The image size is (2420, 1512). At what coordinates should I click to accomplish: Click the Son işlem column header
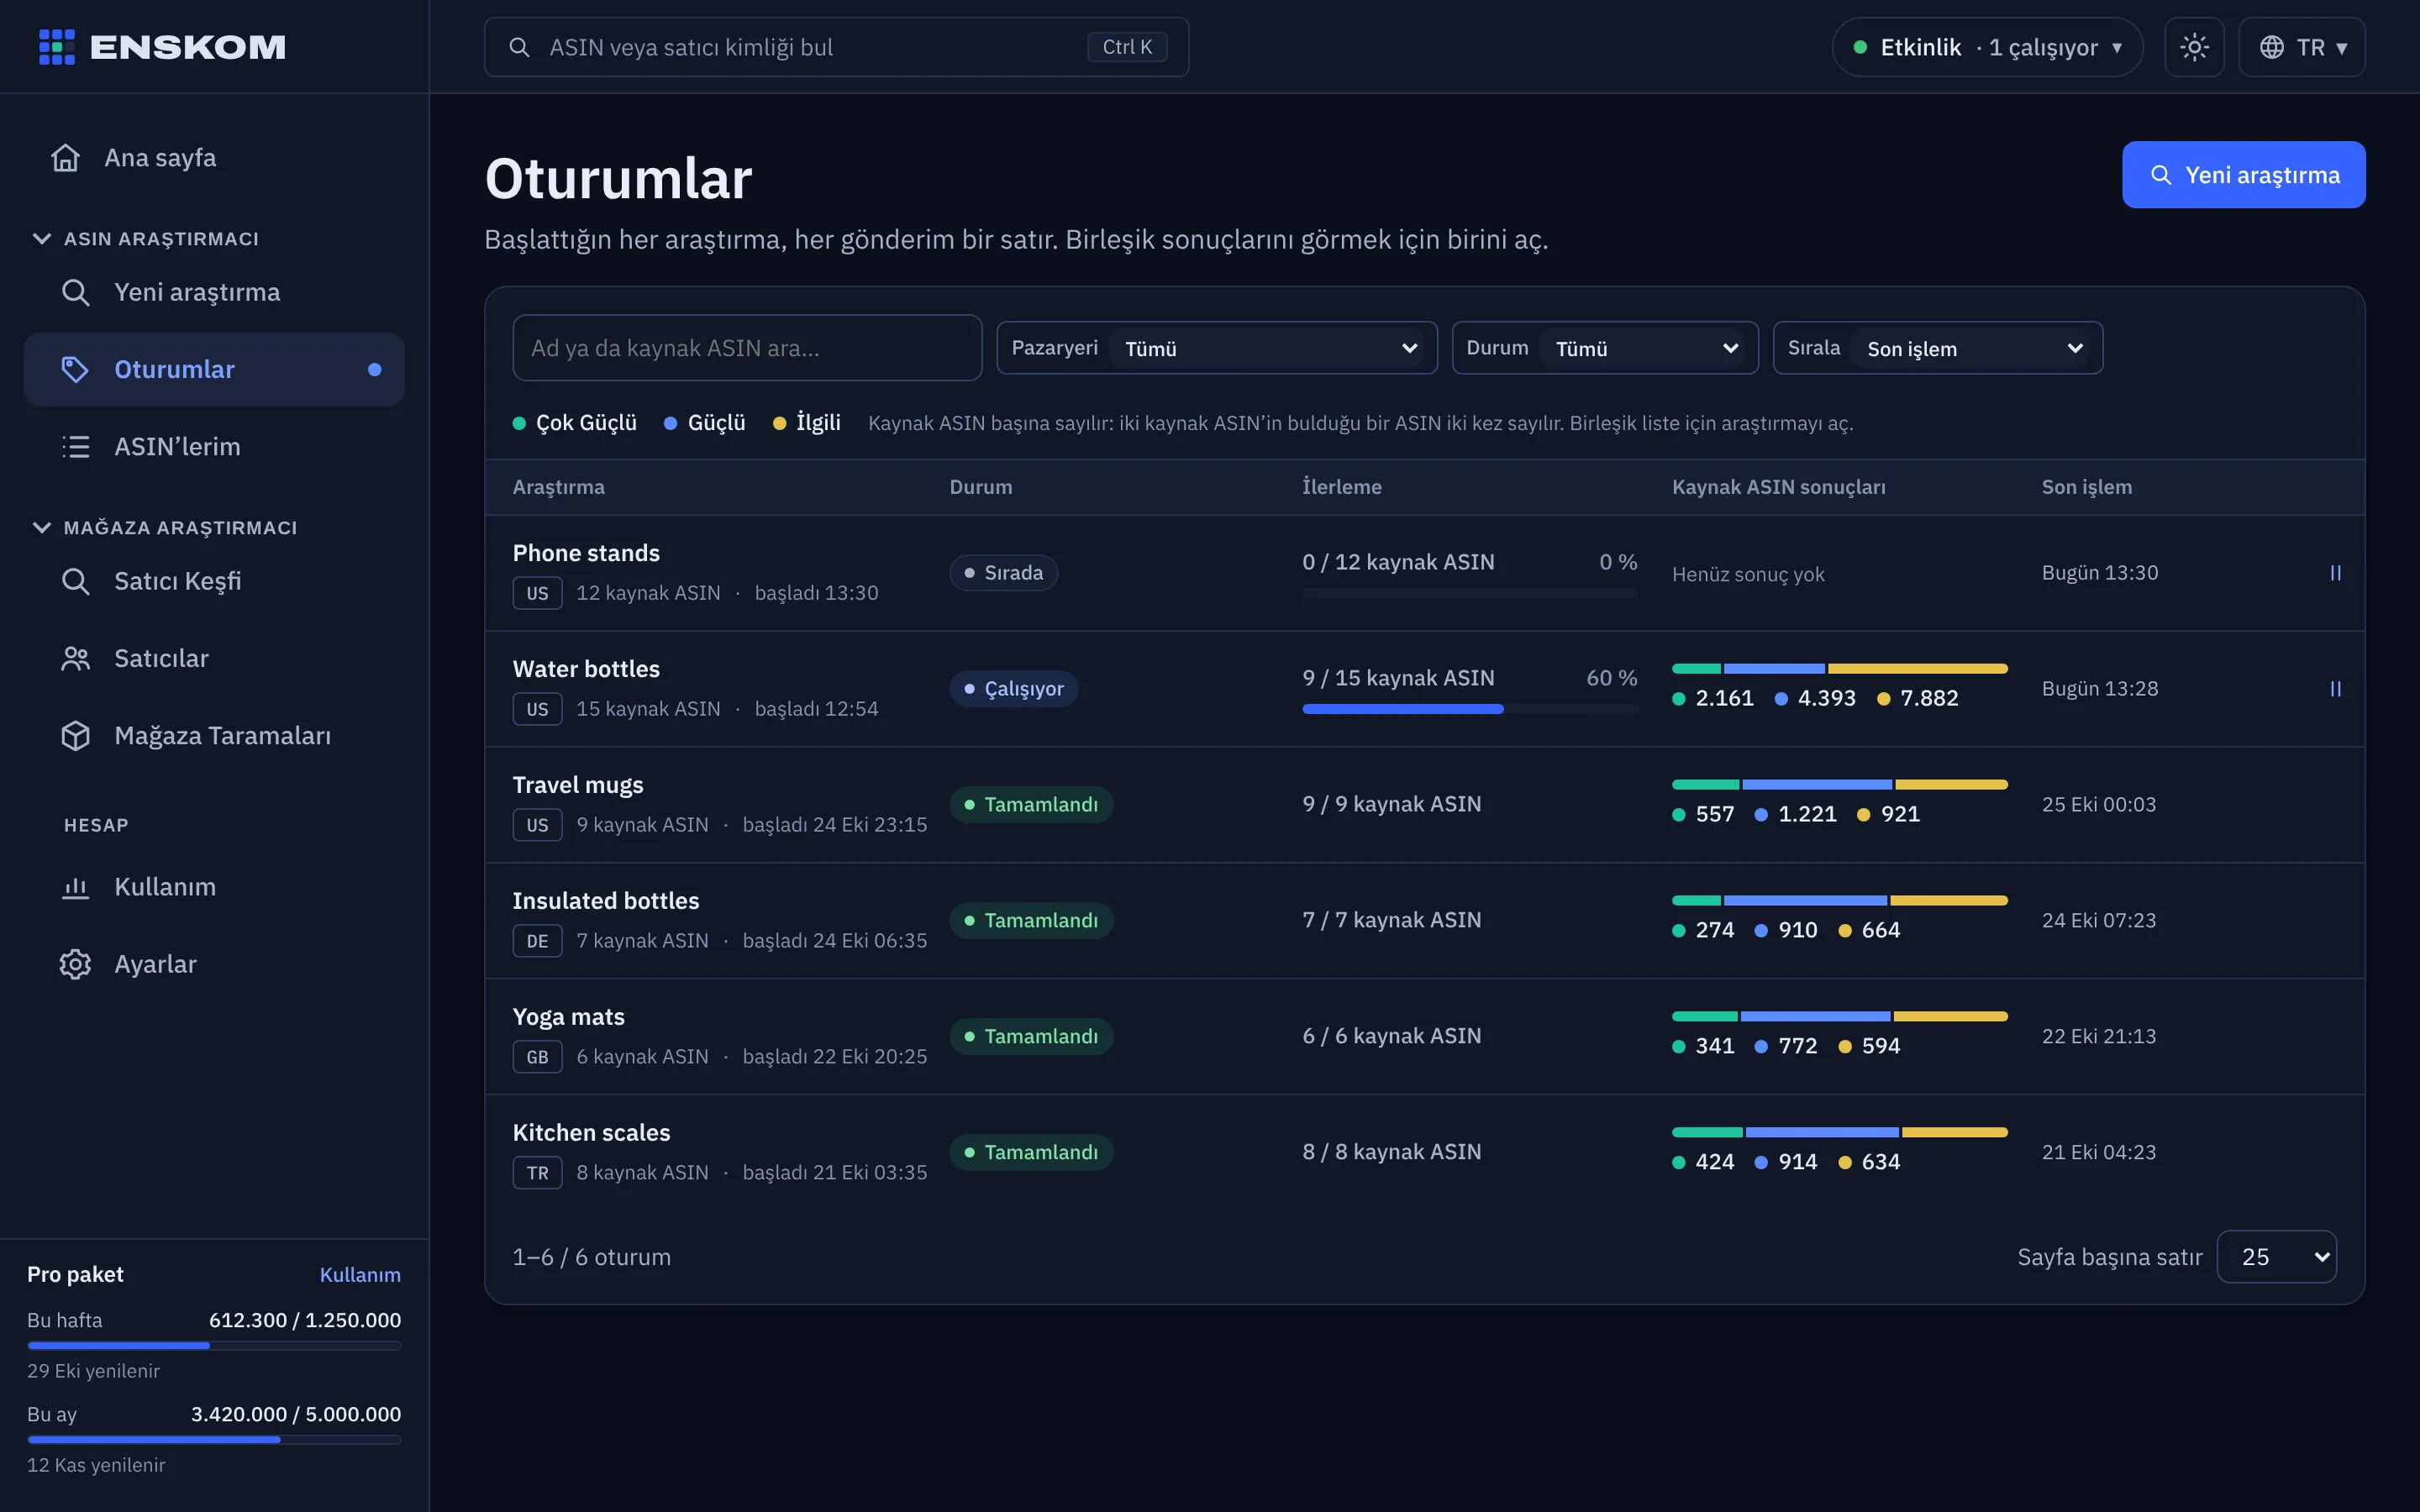pos(2087,487)
